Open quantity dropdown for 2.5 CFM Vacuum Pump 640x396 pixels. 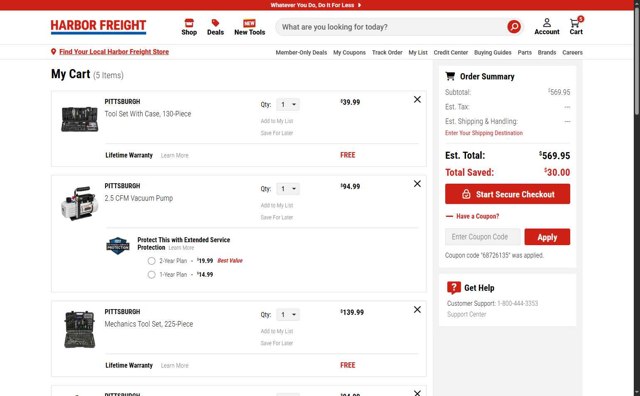[288, 189]
